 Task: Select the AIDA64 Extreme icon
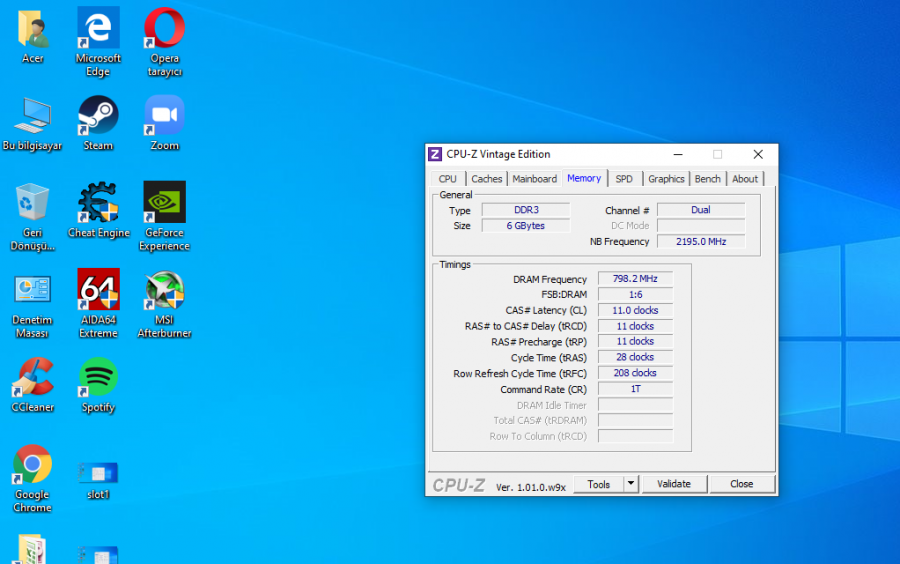coord(98,290)
